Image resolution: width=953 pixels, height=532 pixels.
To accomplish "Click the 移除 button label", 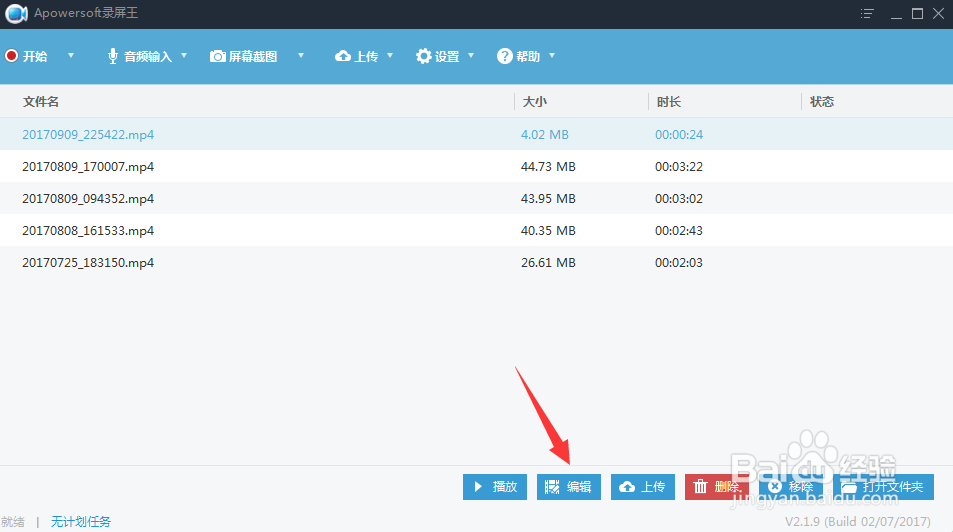I will tap(801, 487).
